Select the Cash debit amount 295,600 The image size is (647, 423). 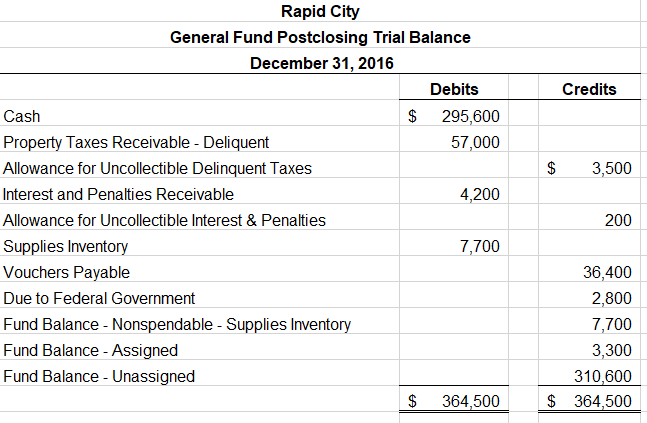[470, 116]
